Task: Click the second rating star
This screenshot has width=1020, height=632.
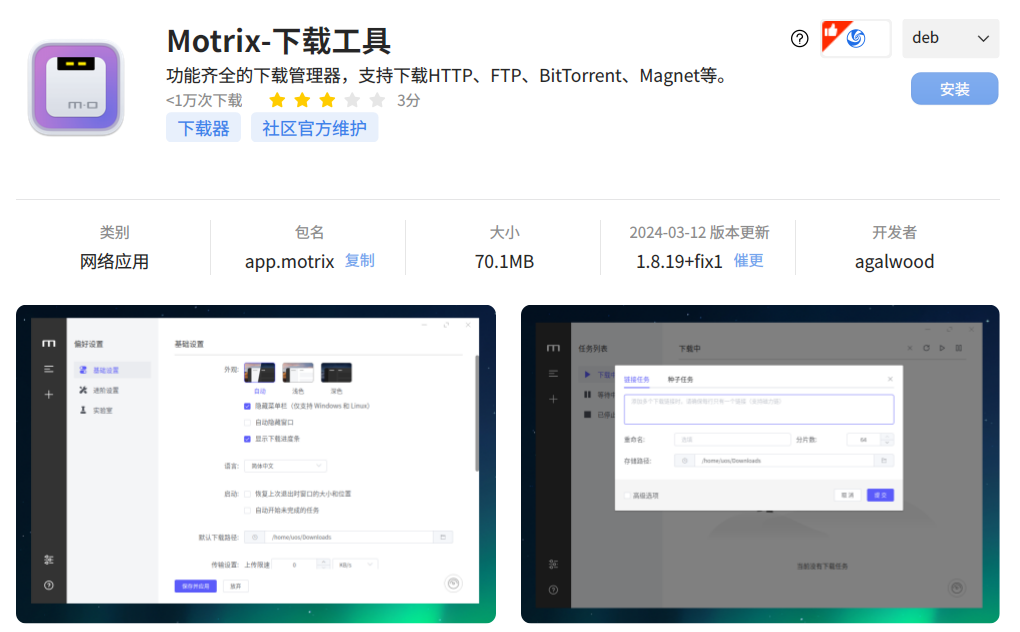Action: pos(302,100)
